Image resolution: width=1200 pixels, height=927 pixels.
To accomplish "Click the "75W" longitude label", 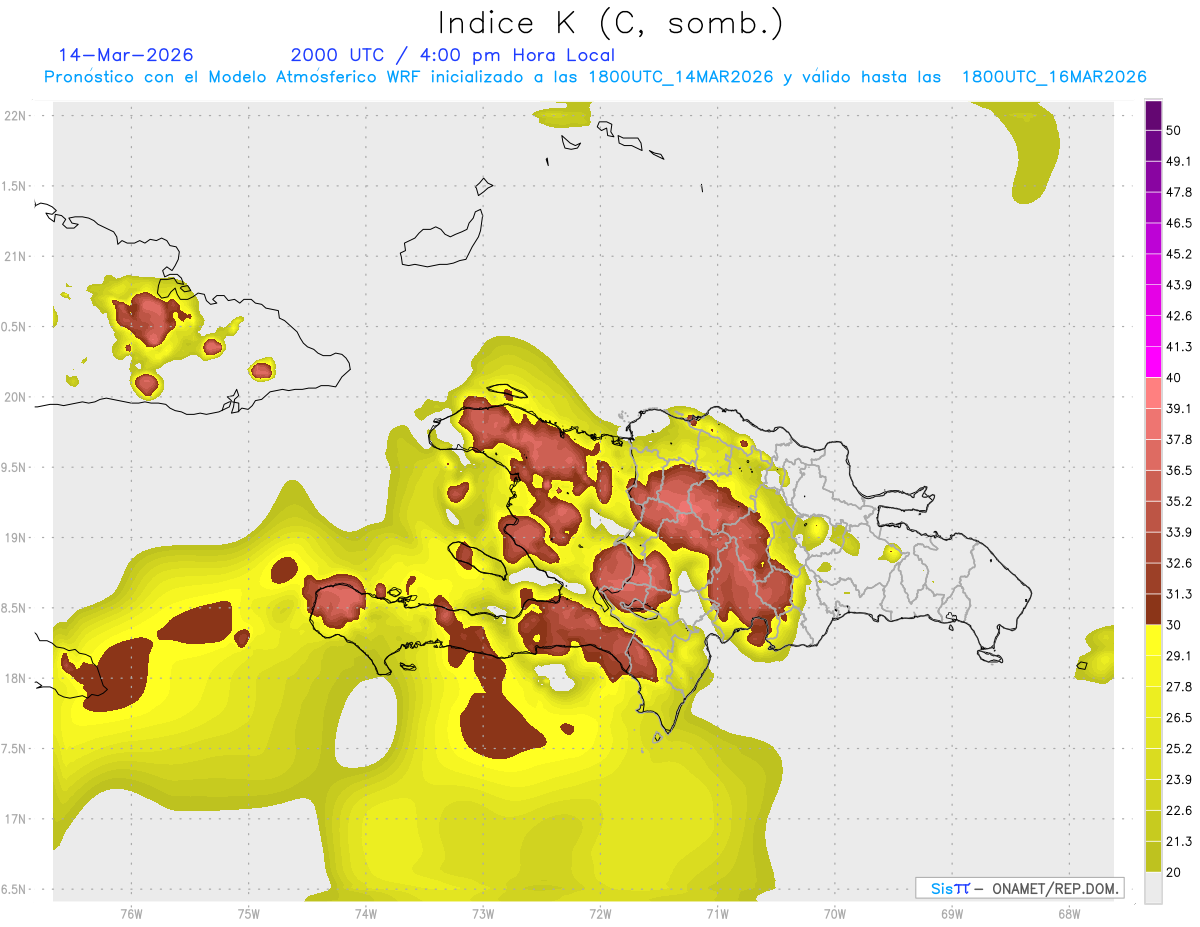I will pyautogui.click(x=248, y=913).
